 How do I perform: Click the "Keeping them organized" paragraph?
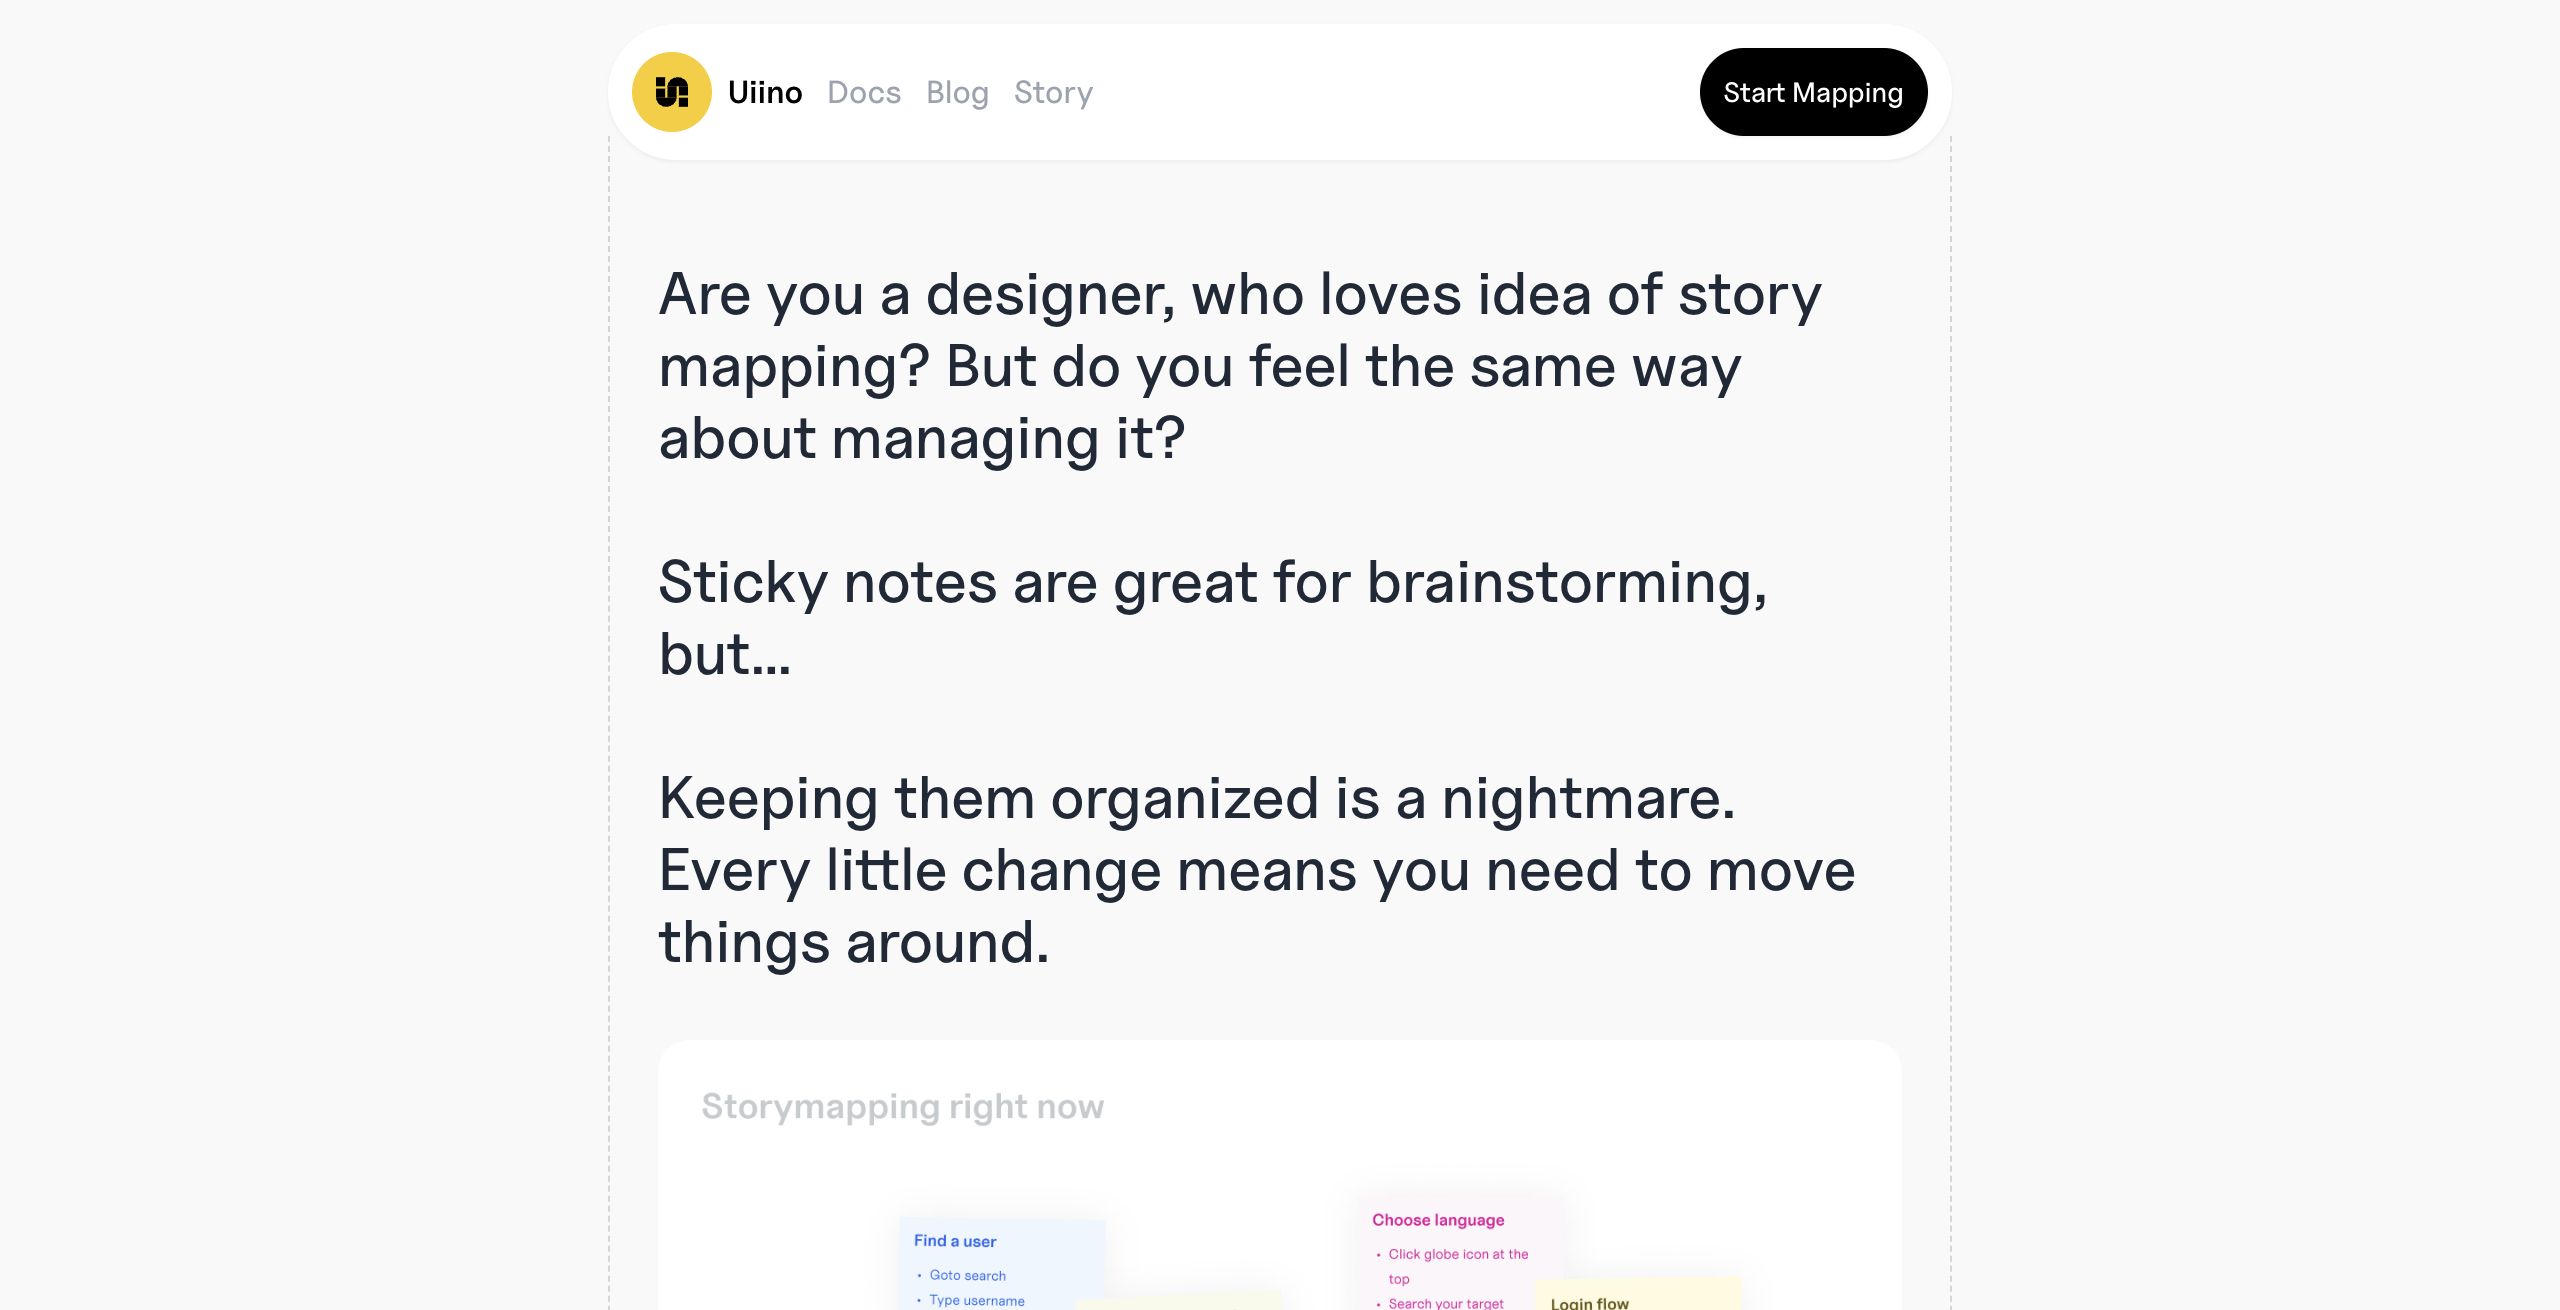(1256, 870)
